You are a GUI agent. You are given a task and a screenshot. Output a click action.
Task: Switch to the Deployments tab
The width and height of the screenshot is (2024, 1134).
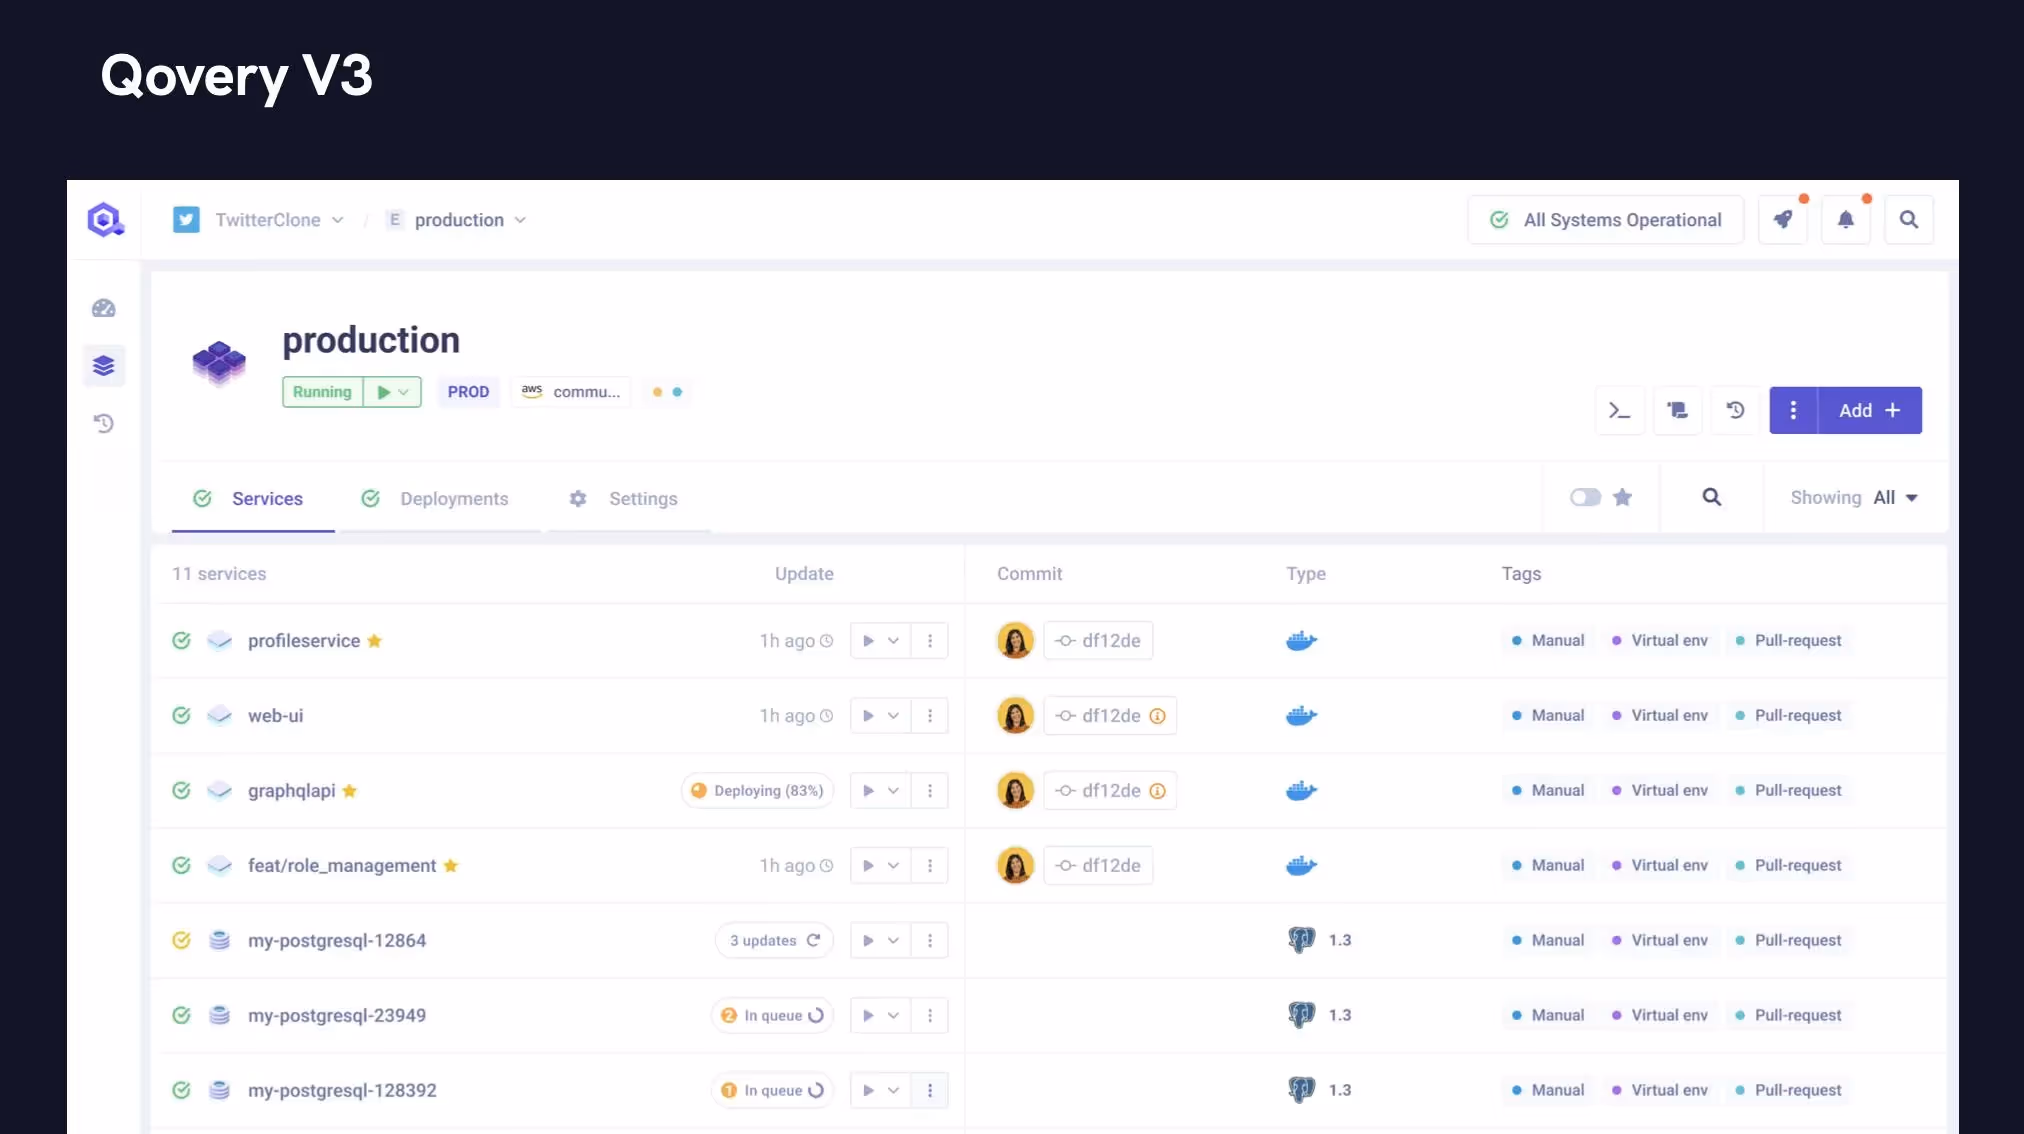point(455,498)
